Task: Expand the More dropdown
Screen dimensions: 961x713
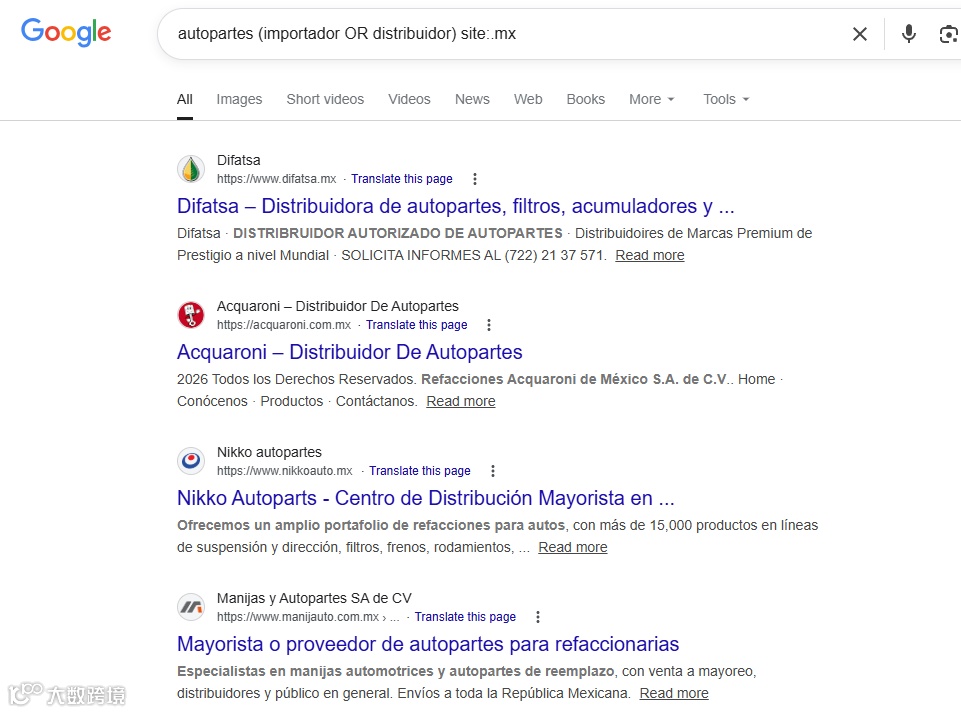Action: [x=651, y=99]
